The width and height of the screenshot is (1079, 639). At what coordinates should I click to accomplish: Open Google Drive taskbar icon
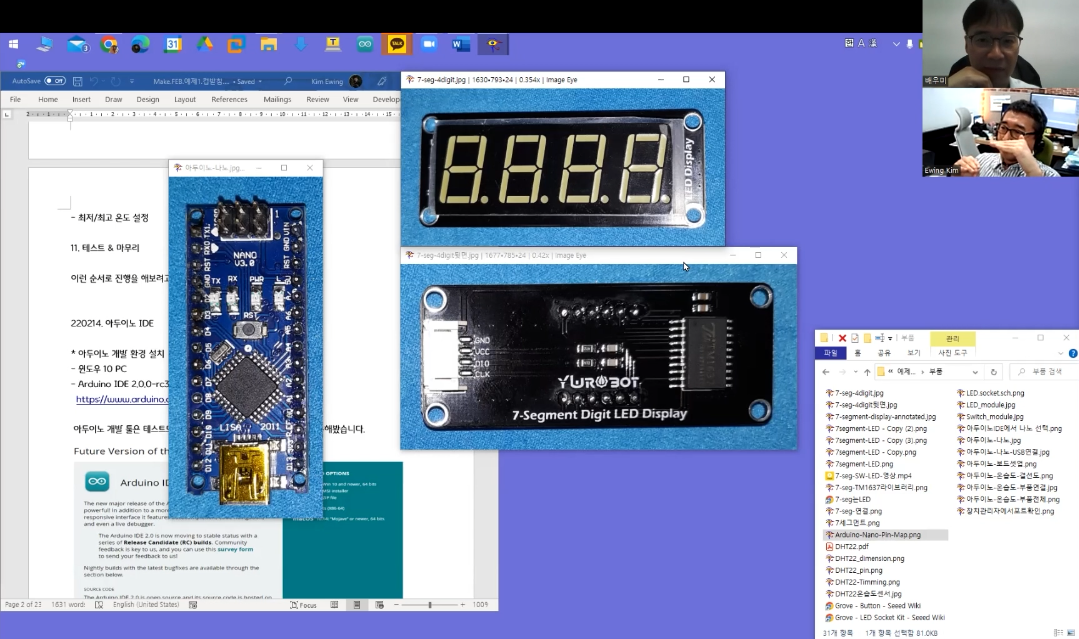[x=204, y=45]
